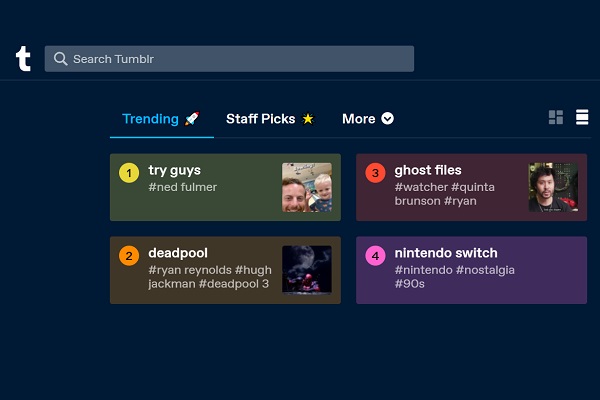The width and height of the screenshot is (600, 400).
Task: Click the yellow number 1 badge
Action: click(129, 173)
